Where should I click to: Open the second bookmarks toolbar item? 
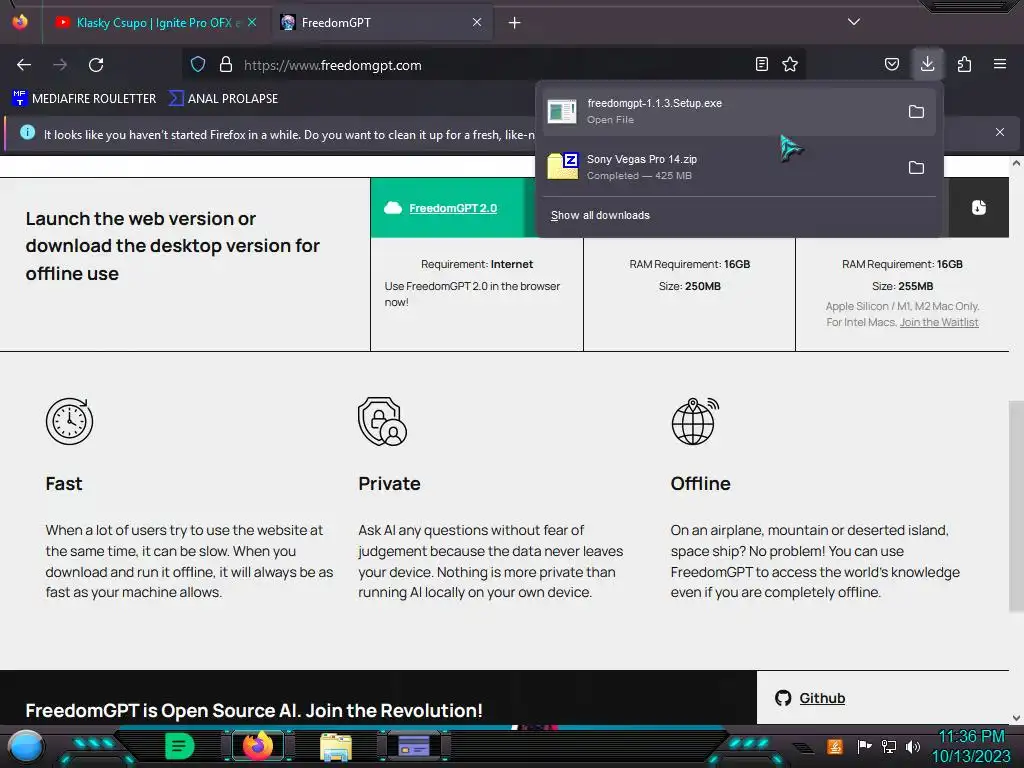(x=223, y=99)
